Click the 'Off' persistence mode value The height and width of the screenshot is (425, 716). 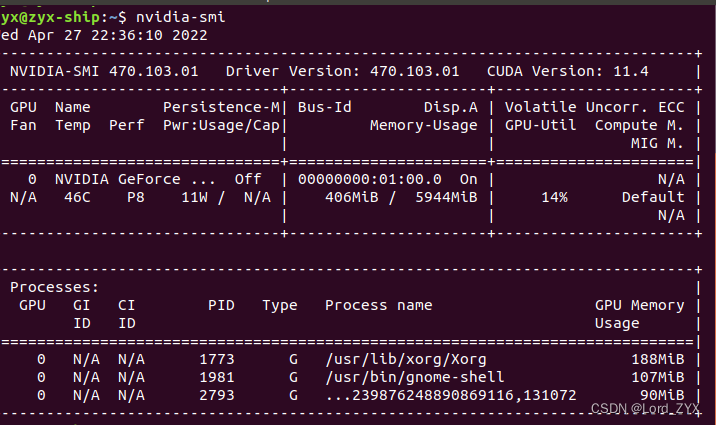pos(248,179)
